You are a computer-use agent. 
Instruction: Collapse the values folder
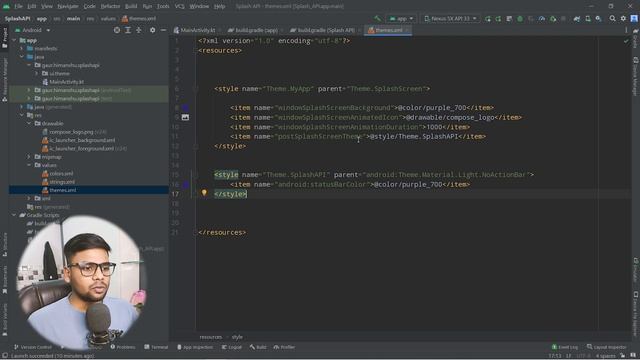(29, 165)
